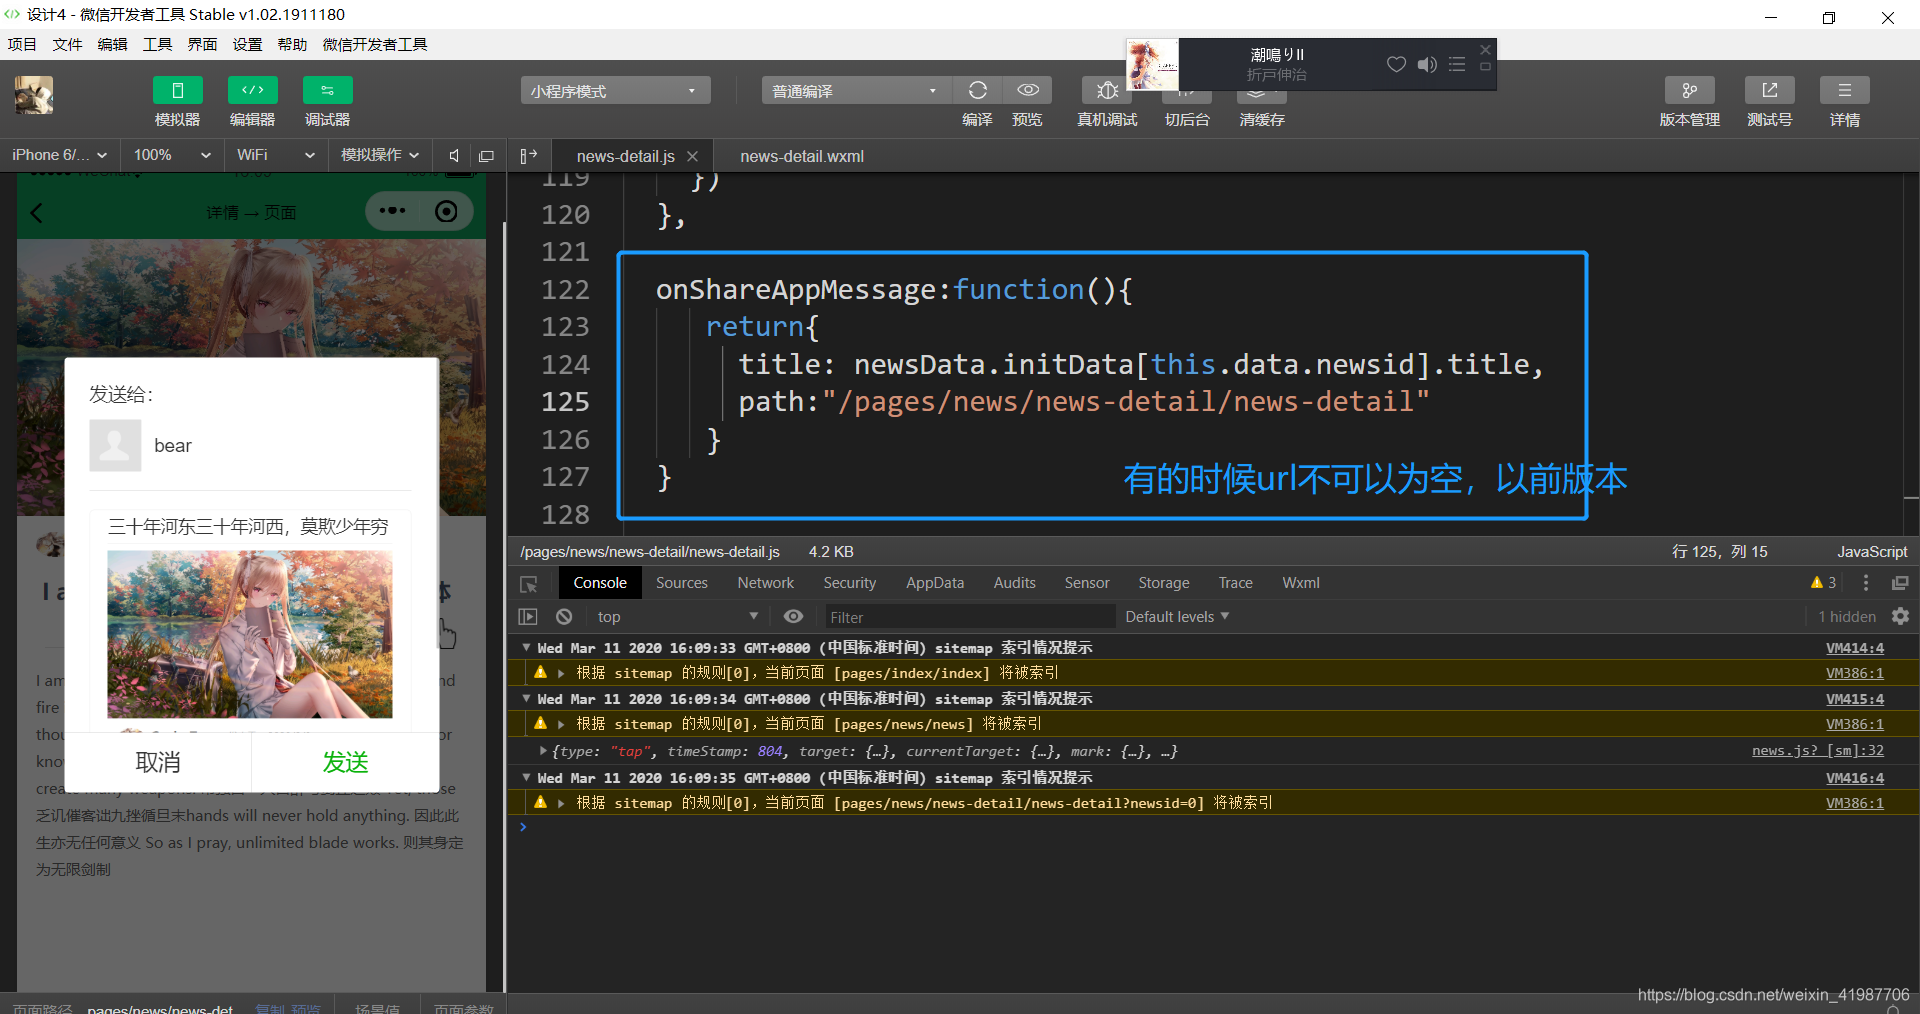Open the 小程序模式 mode dropdown
The height and width of the screenshot is (1014, 1920).
tap(616, 91)
